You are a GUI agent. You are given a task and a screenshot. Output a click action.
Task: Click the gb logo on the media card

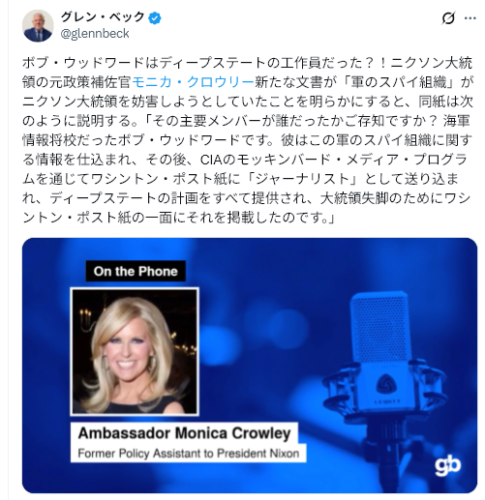tap(448, 466)
